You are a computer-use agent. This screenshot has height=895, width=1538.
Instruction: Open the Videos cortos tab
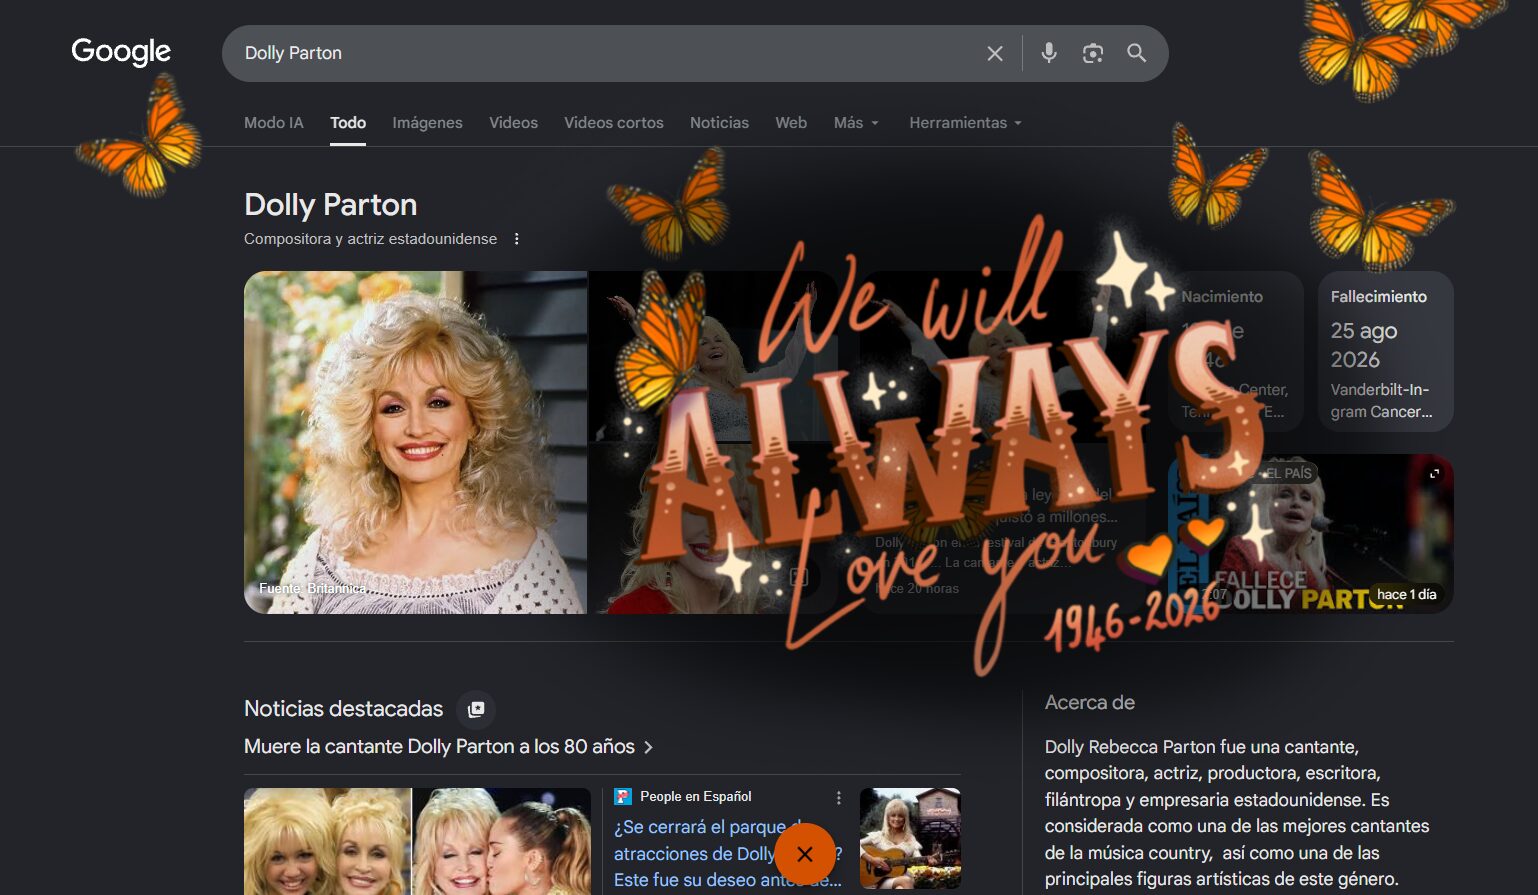coord(614,123)
